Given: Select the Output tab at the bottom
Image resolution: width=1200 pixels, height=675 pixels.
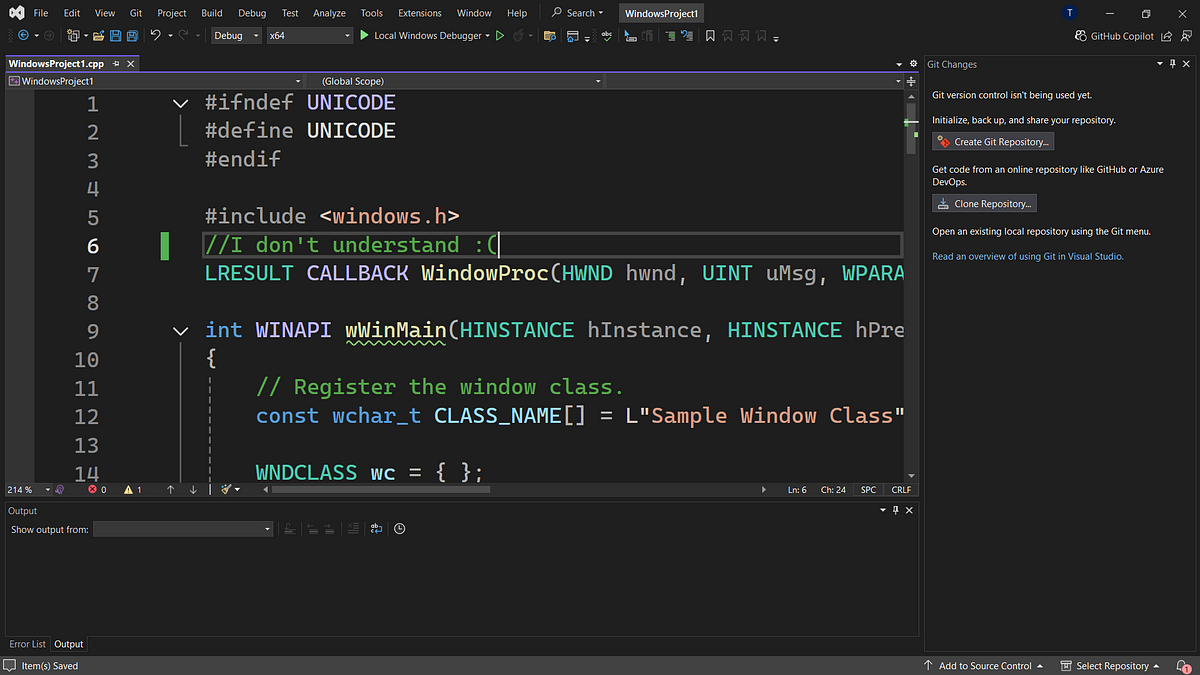Looking at the screenshot, I should click(69, 644).
